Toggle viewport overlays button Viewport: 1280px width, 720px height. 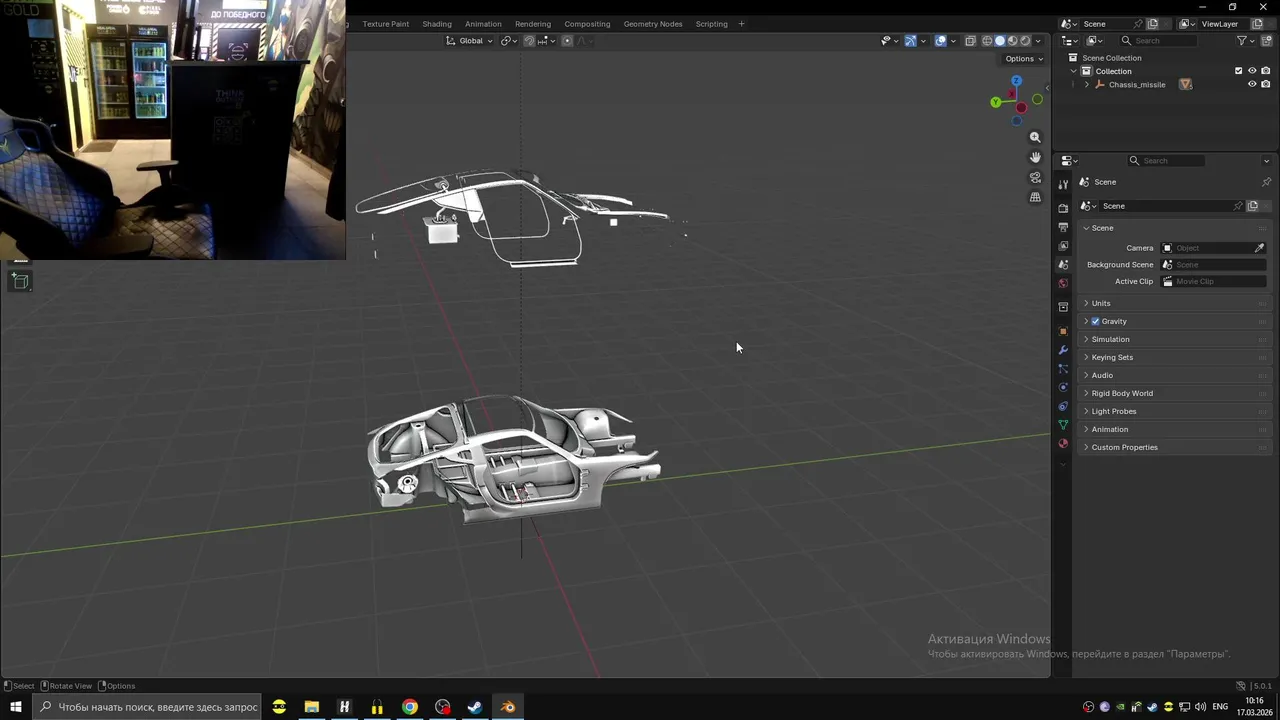(x=941, y=41)
